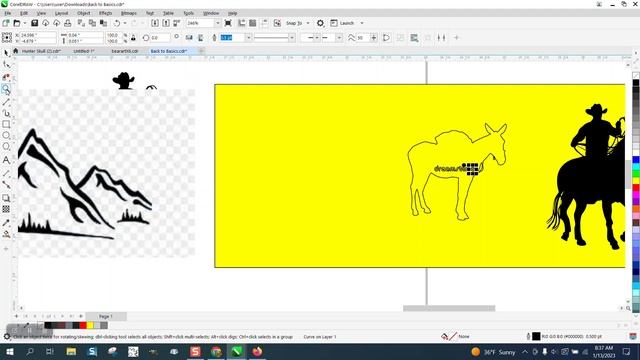Toggle the close curve button
Viewport: 640px width, 360px height.
[x=386, y=38]
